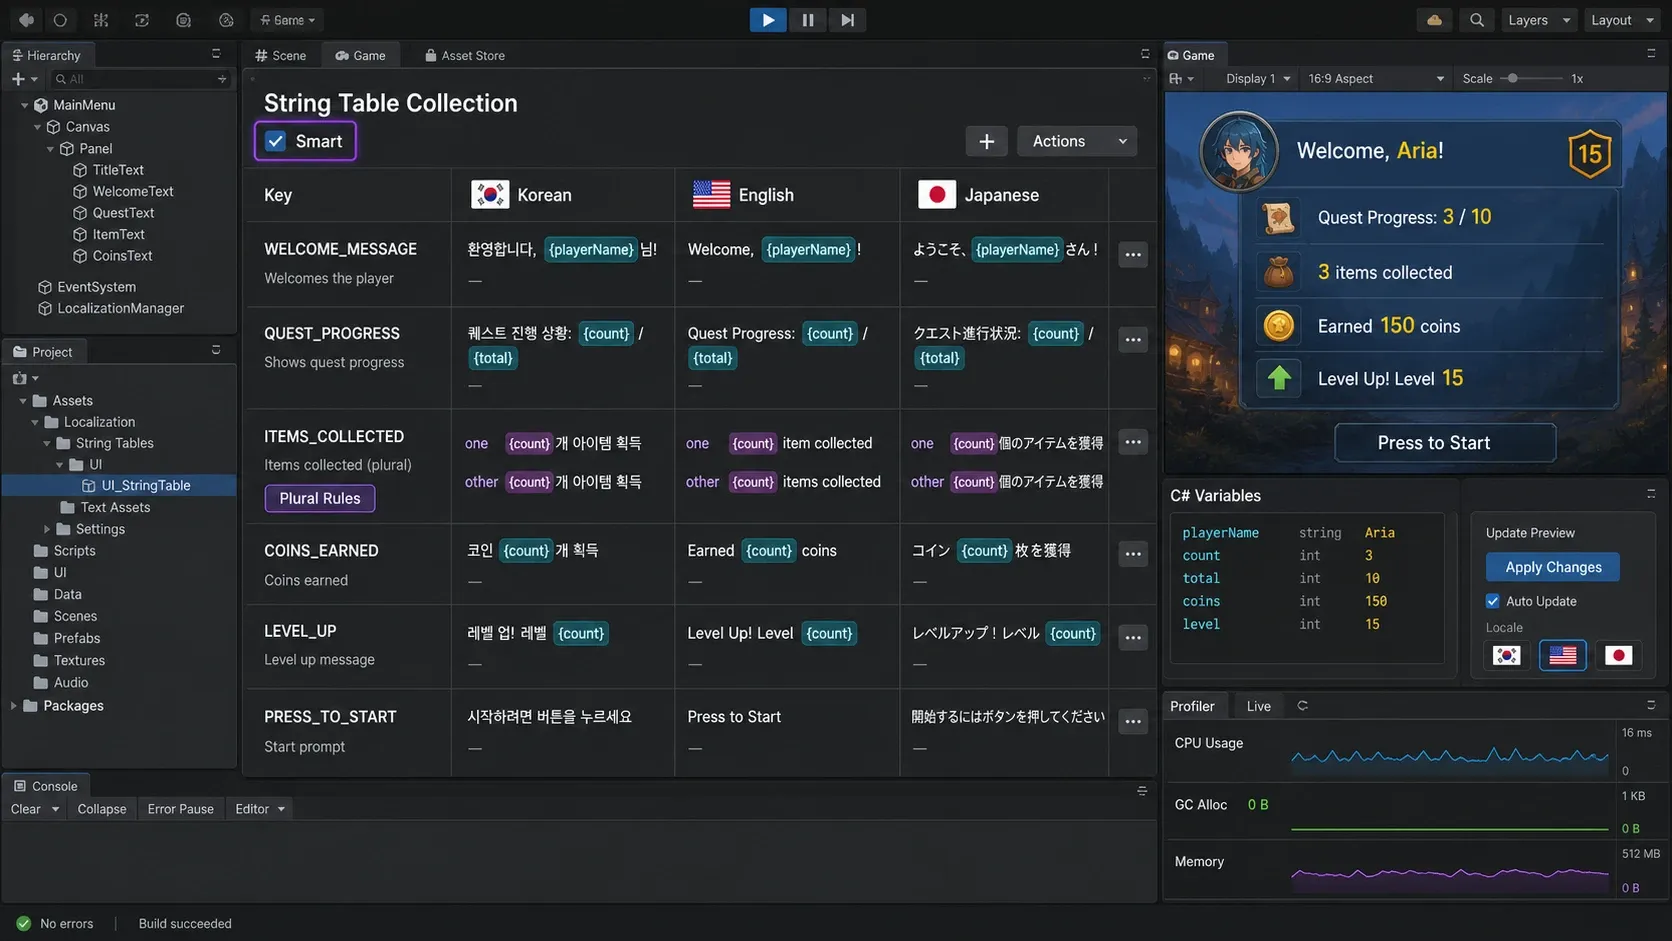The image size is (1672, 941).
Task: Add a new string table entry
Action: [986, 141]
